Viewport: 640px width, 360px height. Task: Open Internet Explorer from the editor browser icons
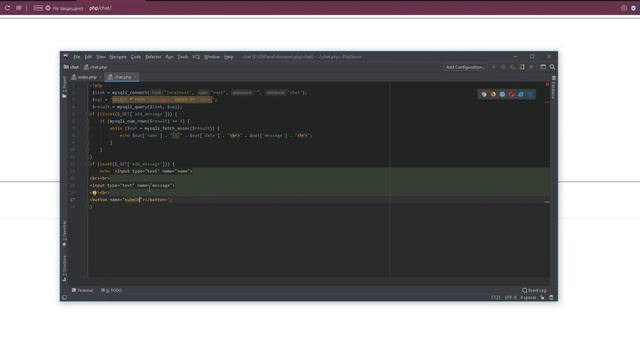521,94
